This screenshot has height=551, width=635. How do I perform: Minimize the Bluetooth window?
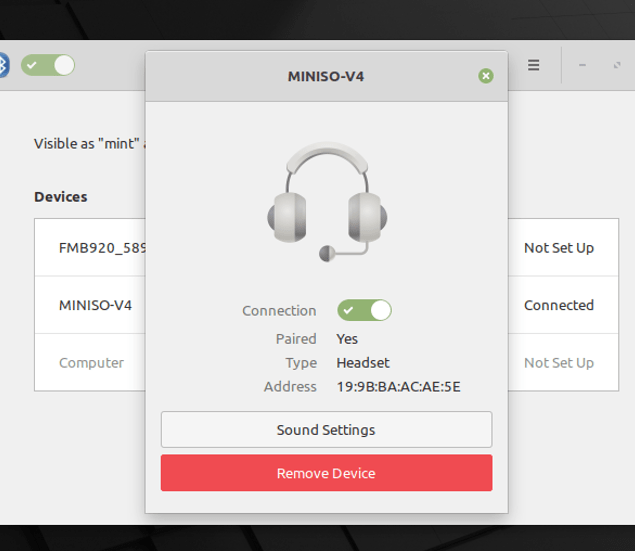tap(582, 65)
